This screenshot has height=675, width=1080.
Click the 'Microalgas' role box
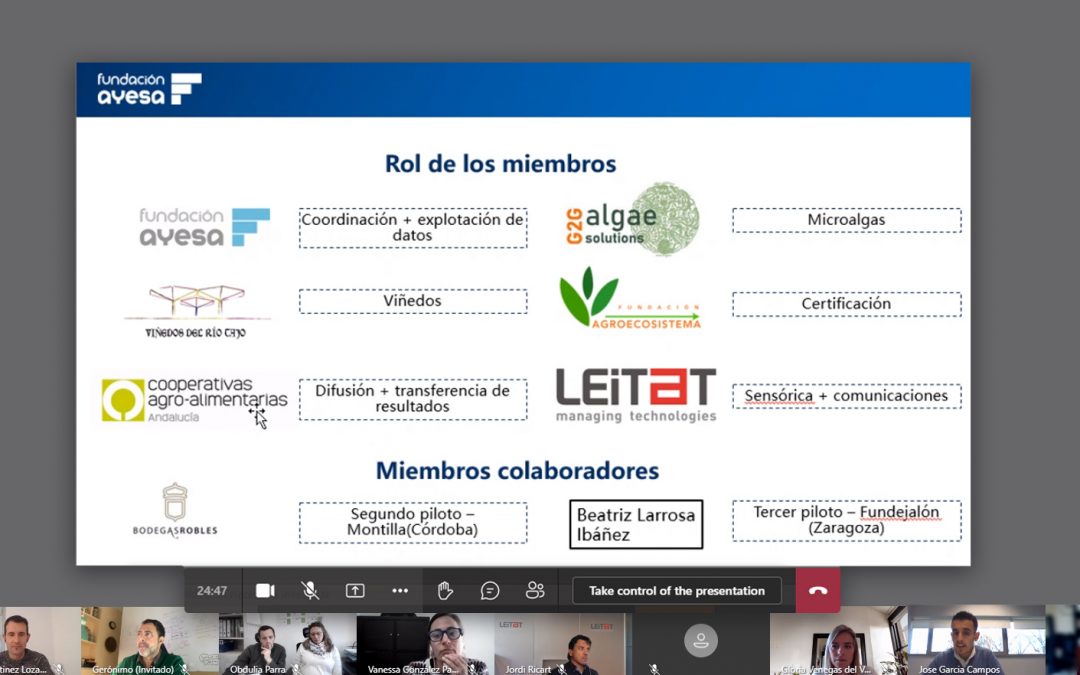tap(847, 220)
